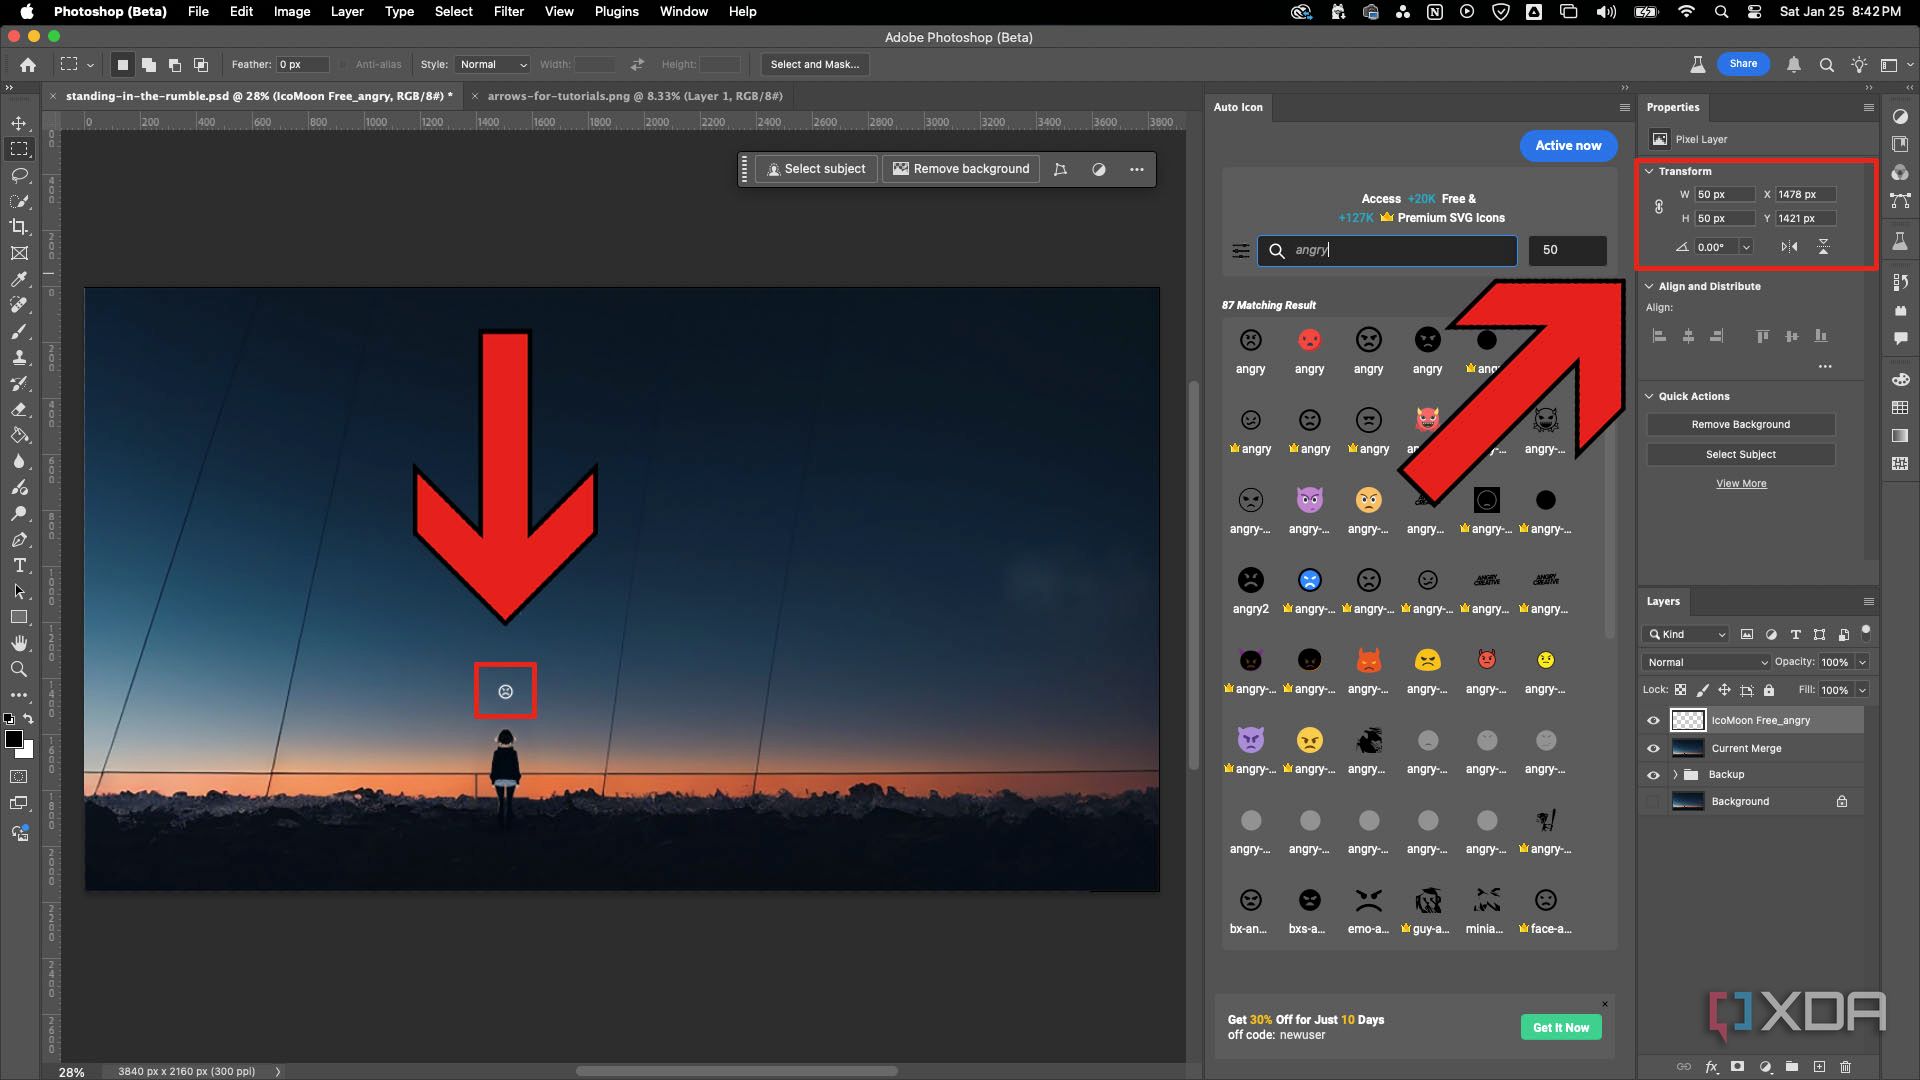Expand the Backup layer group
1920x1080 pixels.
(x=1675, y=775)
